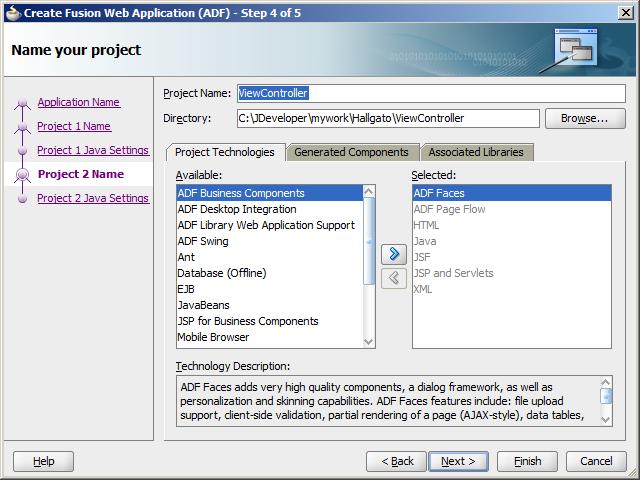Go to Application Name step

(x=79, y=102)
